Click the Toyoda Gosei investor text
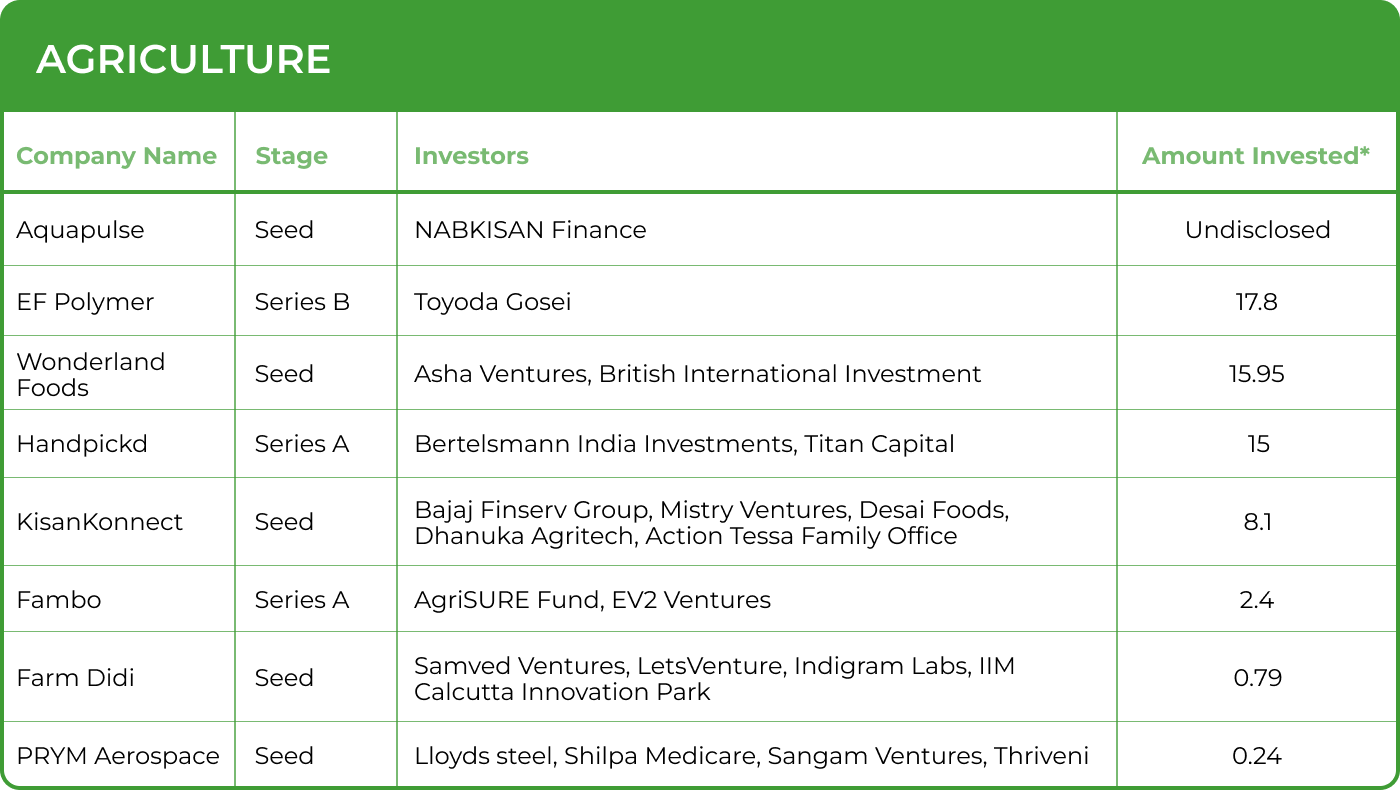1400x790 pixels. [492, 302]
